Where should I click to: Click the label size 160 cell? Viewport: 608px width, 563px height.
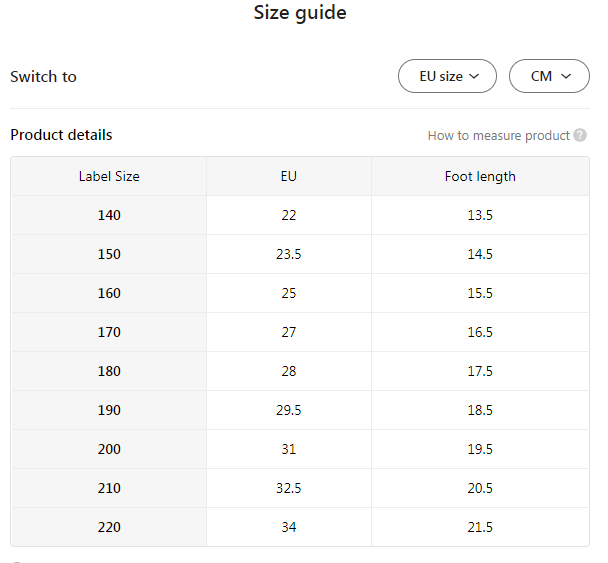(109, 293)
